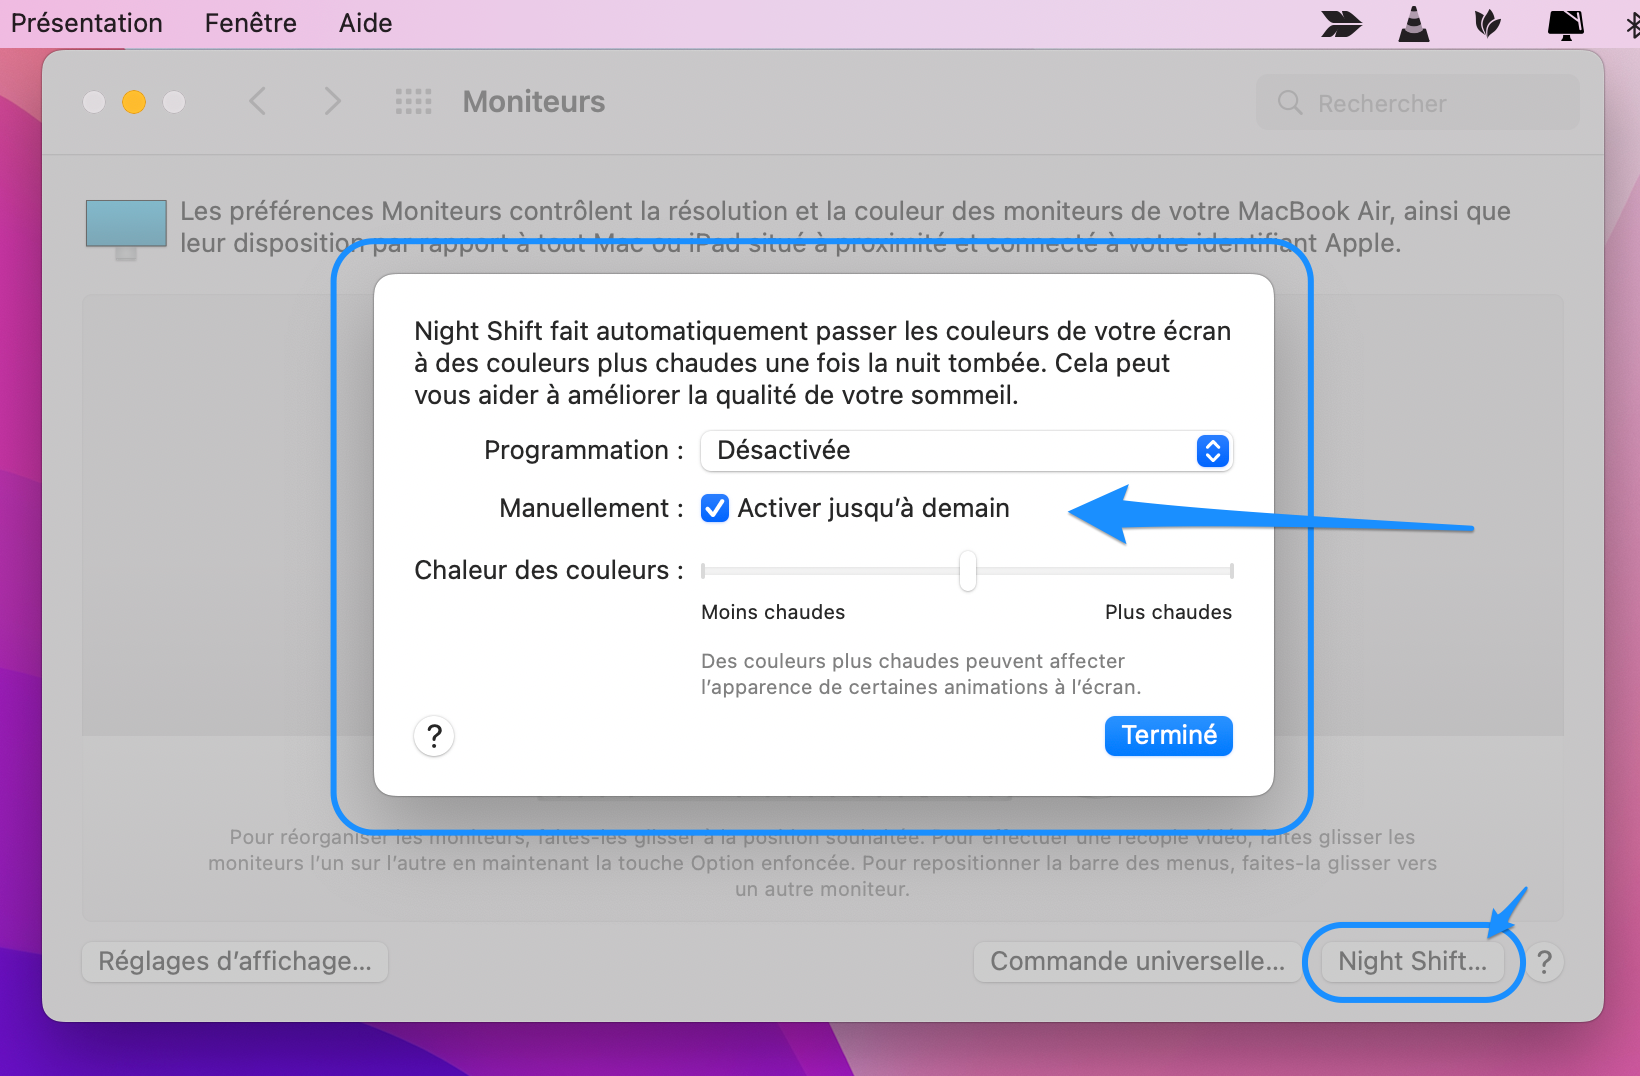Image resolution: width=1640 pixels, height=1076 pixels.
Task: Click the Réglages d'affichage button
Action: [235, 962]
